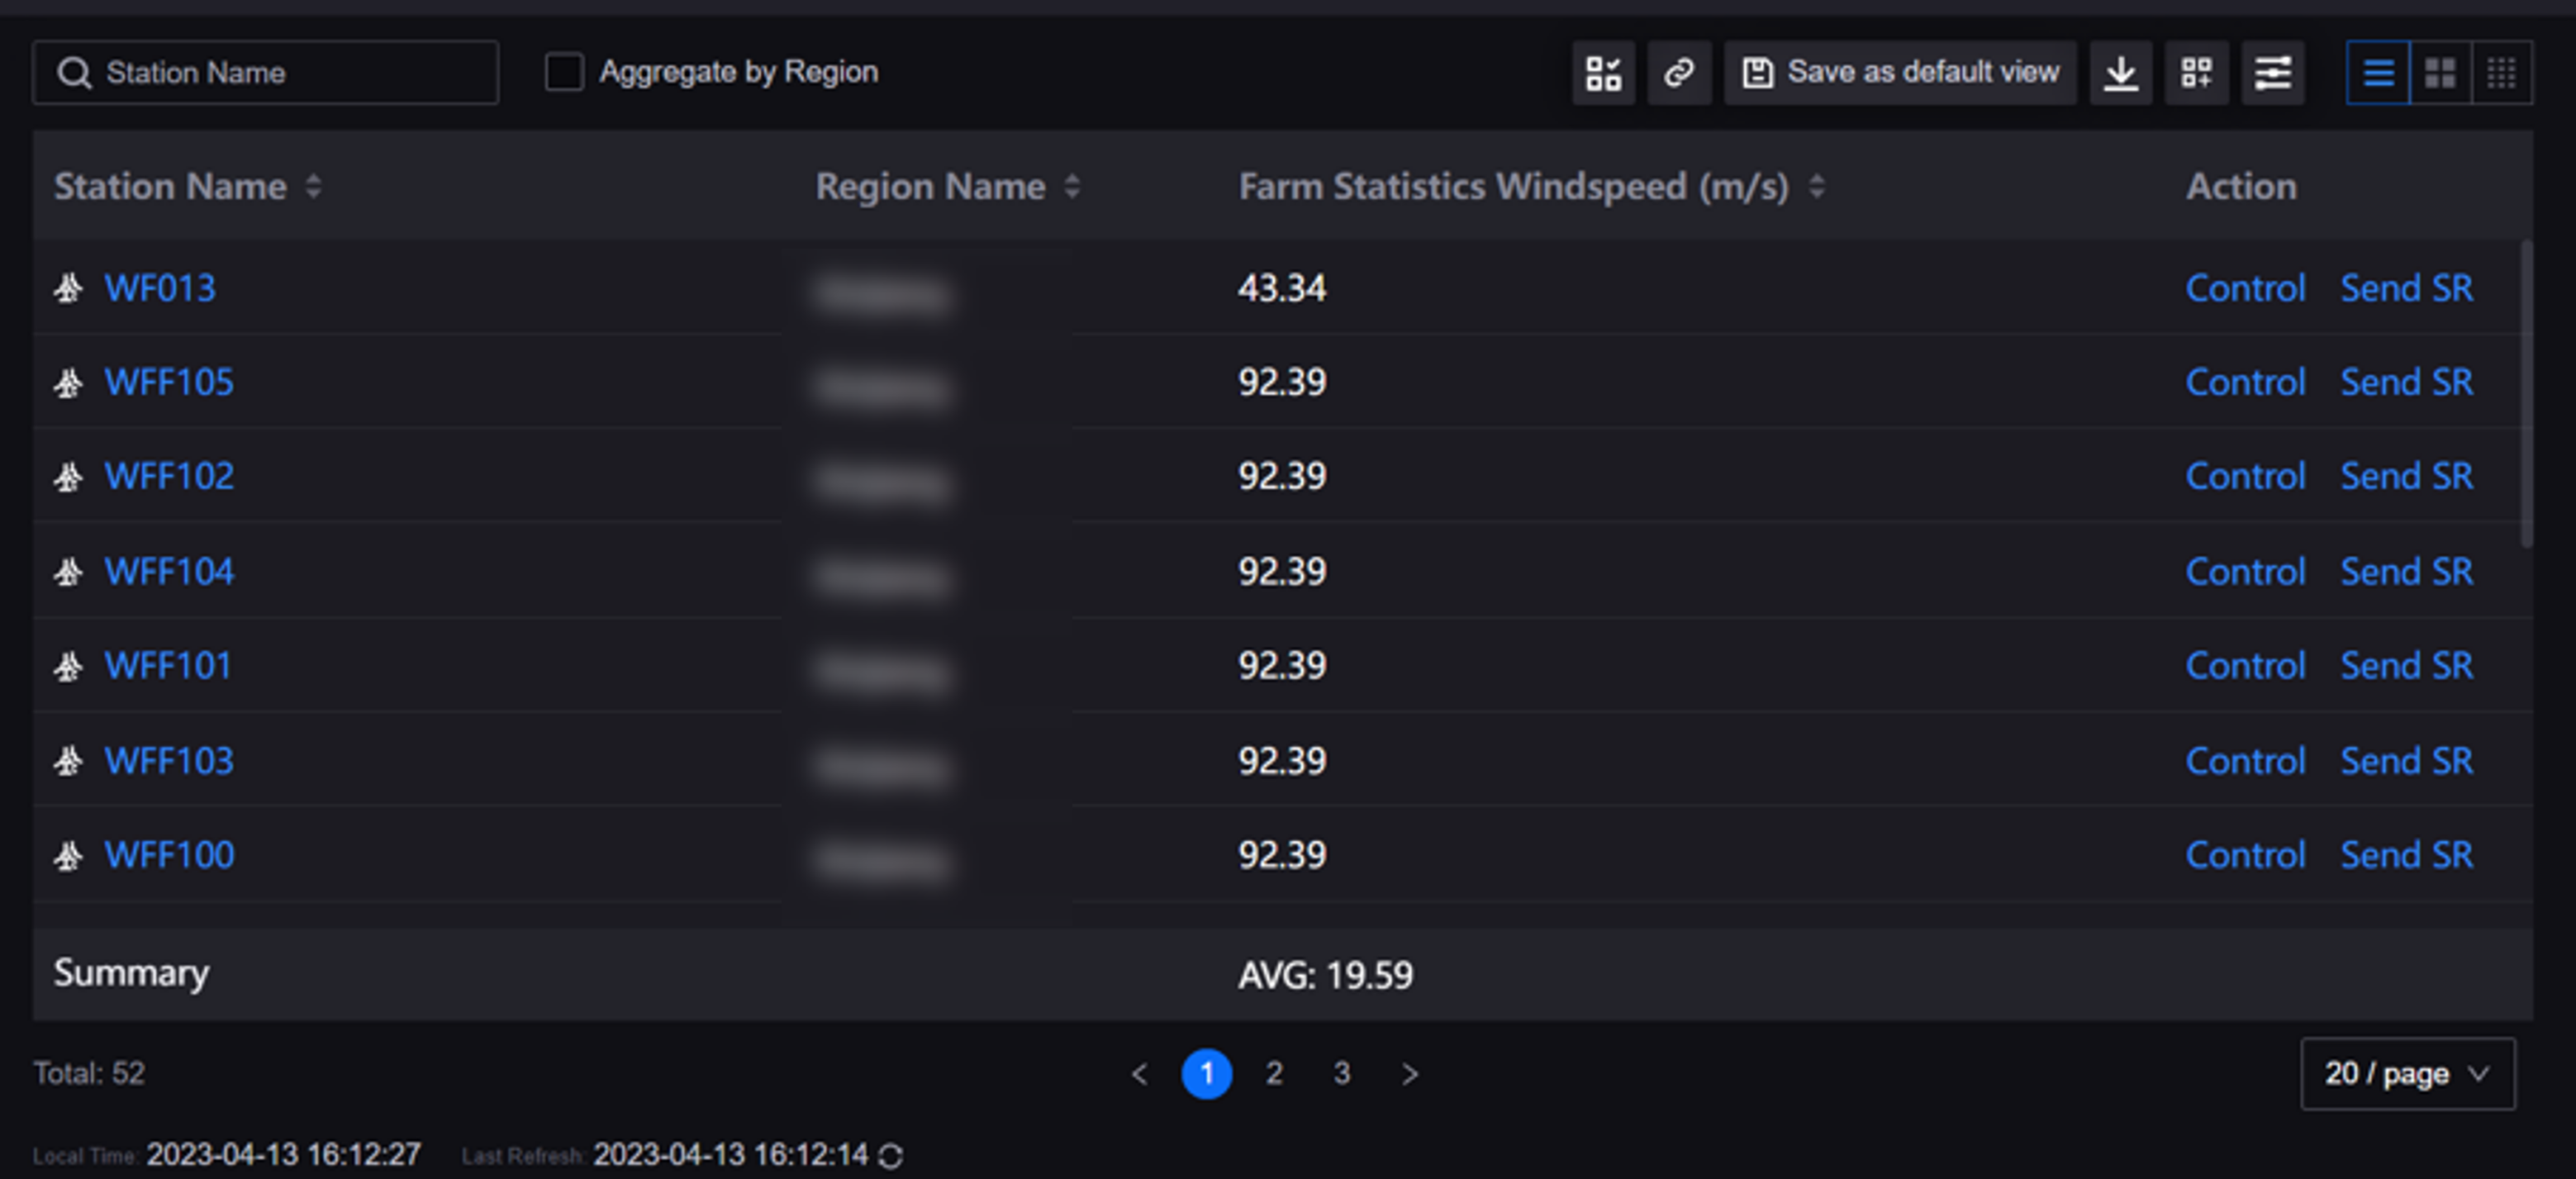
Task: Go to page 2 of the results
Action: pyautogui.click(x=1273, y=1074)
